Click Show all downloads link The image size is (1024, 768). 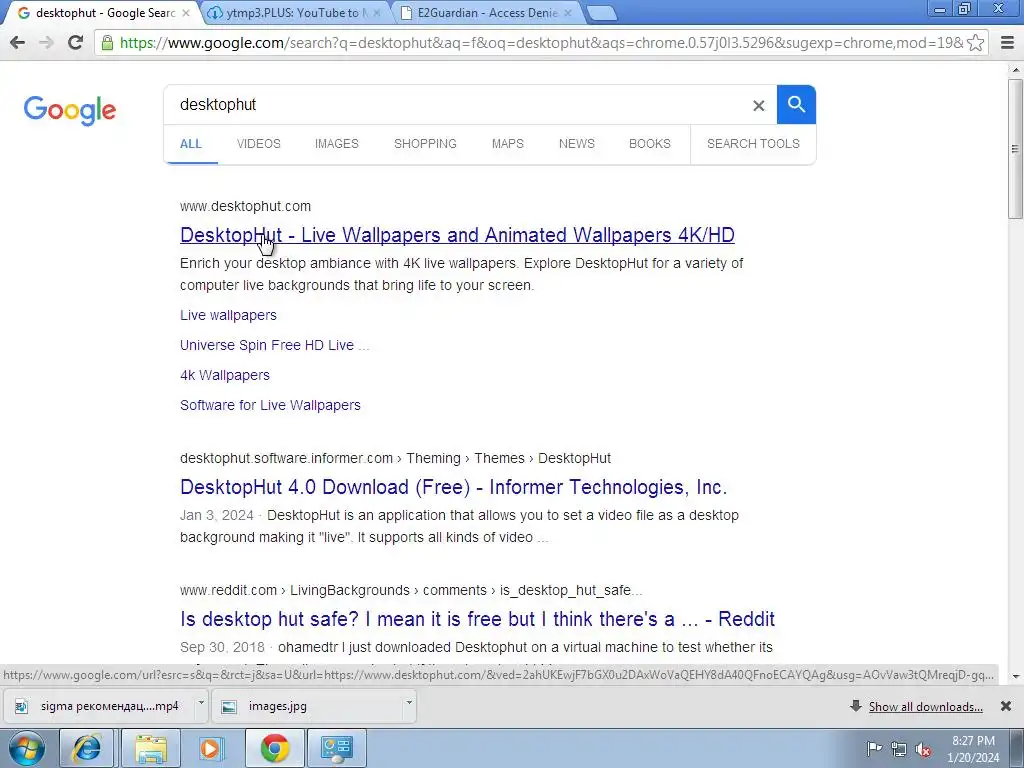tap(925, 707)
